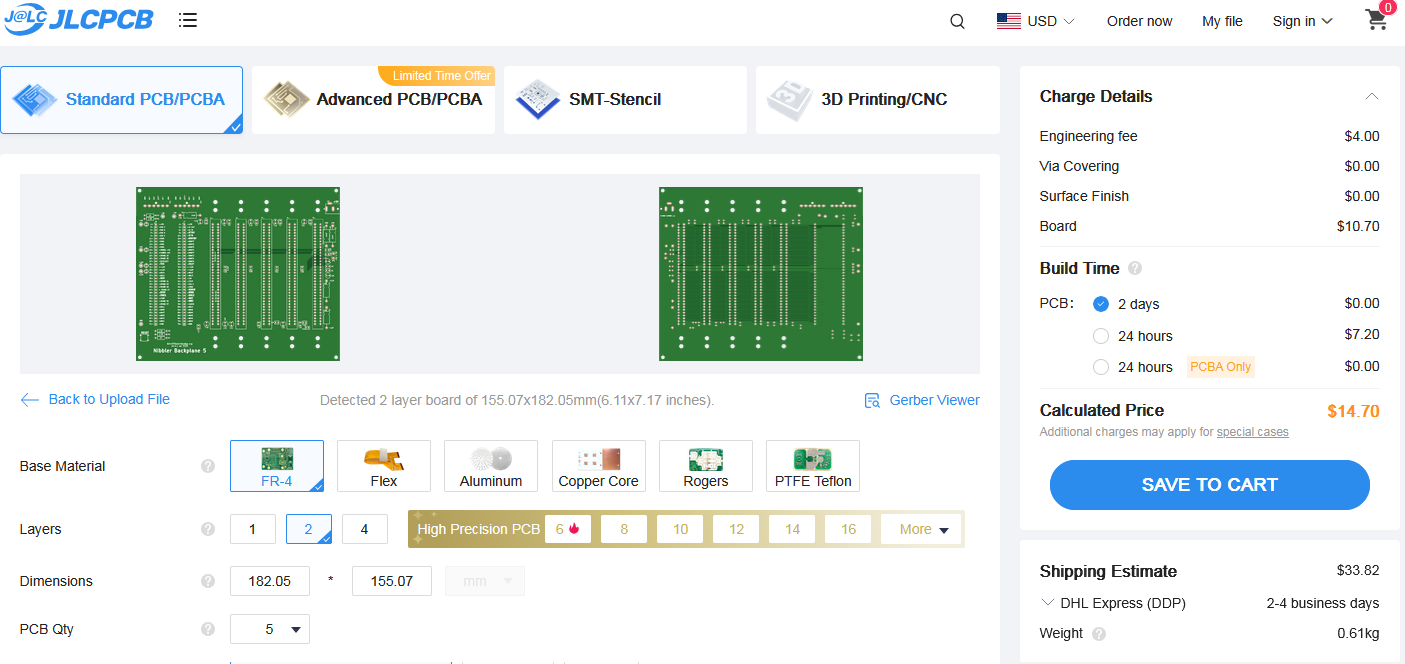The height and width of the screenshot is (664, 1405).
Task: Open the PCB Qty dropdown
Action: (270, 629)
